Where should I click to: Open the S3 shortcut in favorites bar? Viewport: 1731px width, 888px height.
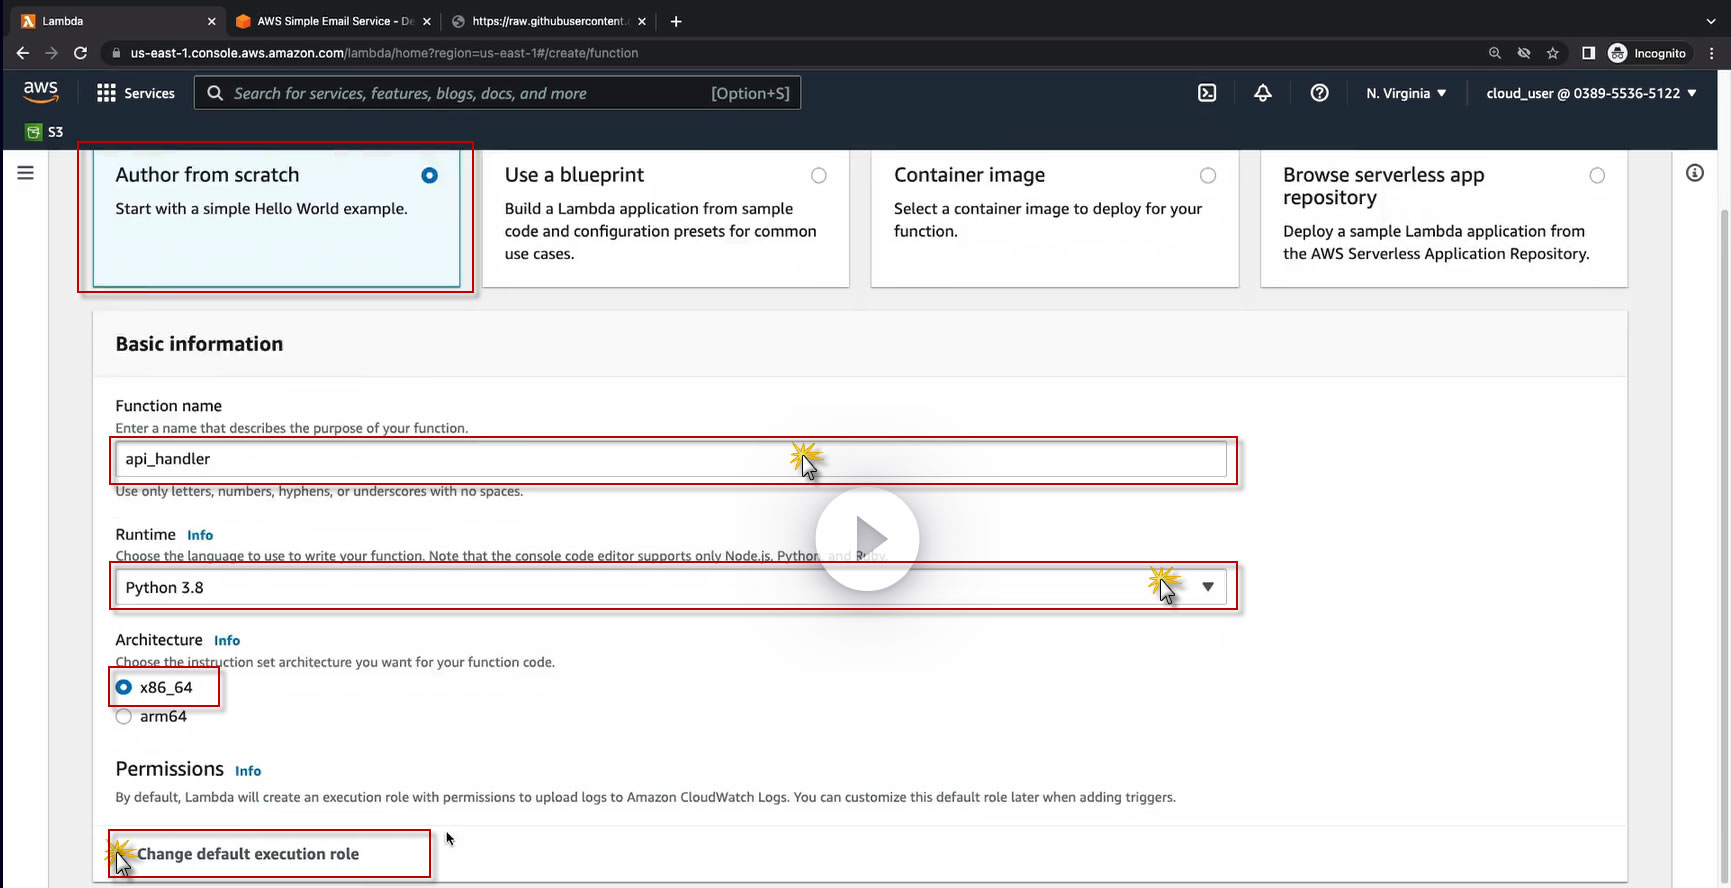tap(45, 132)
